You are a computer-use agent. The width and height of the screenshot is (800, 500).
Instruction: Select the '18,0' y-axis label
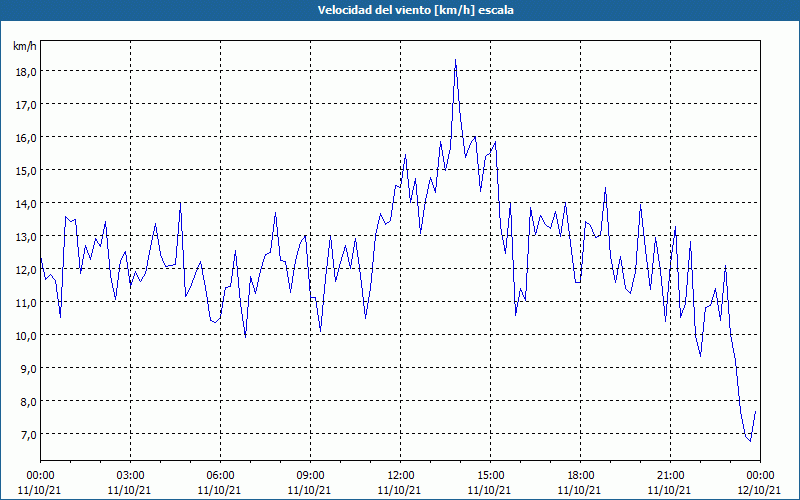point(26,71)
